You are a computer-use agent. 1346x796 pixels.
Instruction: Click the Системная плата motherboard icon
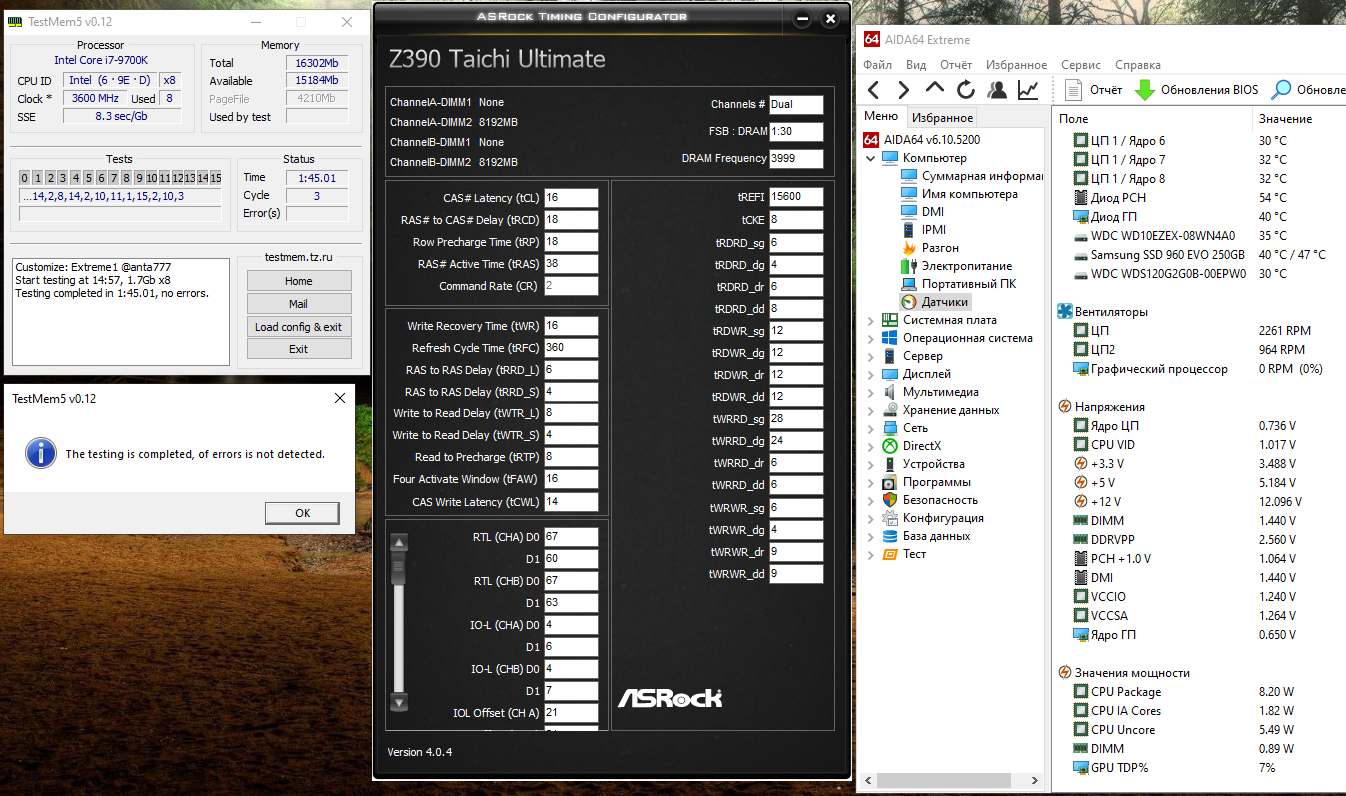pos(890,320)
